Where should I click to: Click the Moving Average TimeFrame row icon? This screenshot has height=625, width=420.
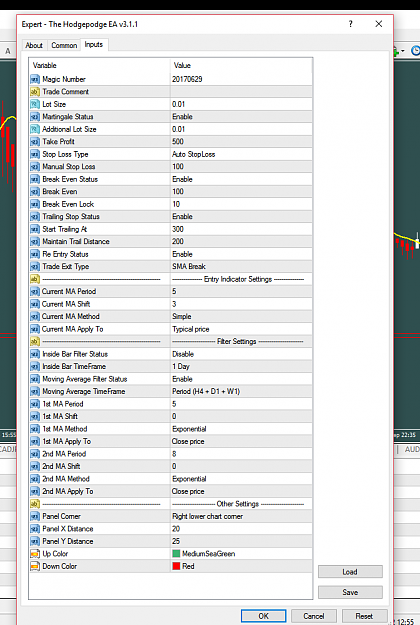coord(35,391)
